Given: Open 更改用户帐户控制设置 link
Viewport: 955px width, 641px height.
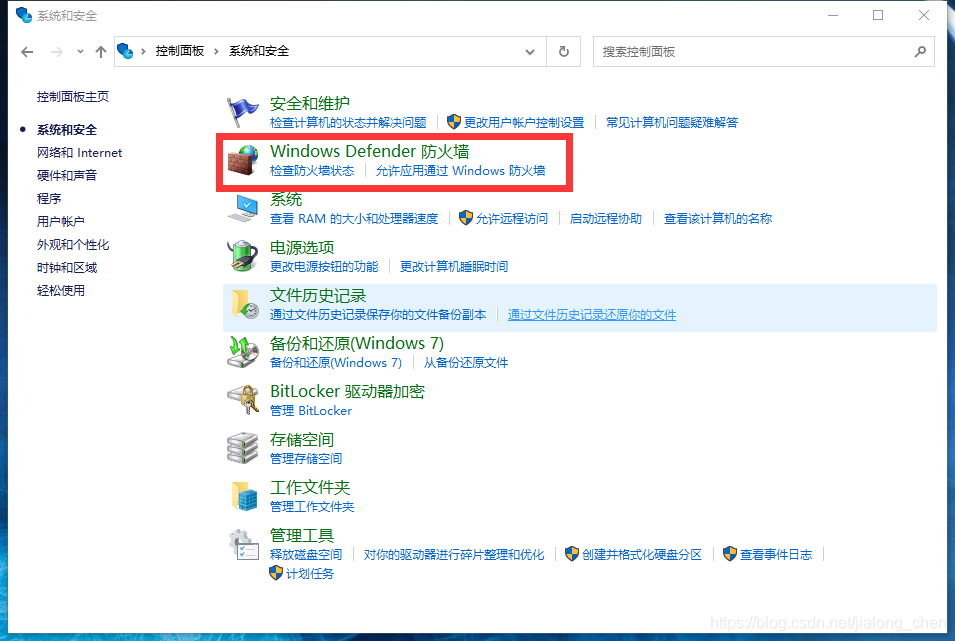Looking at the screenshot, I should coord(524,122).
